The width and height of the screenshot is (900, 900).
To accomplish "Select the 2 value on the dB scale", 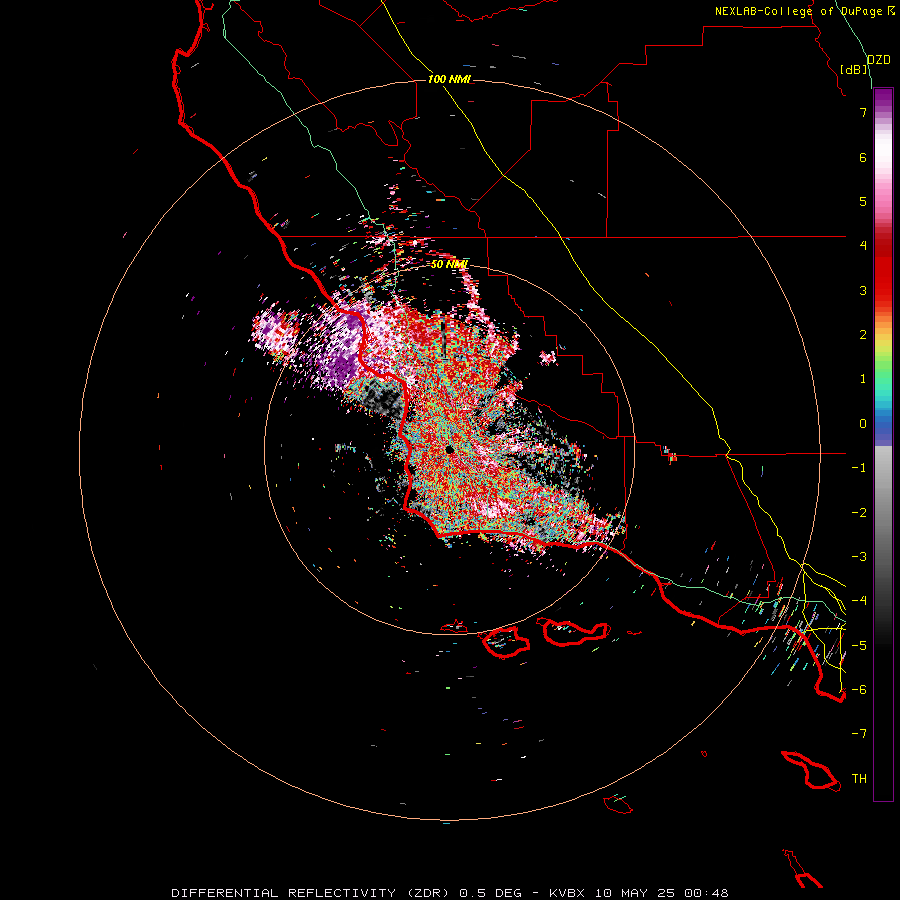I will coord(863,335).
